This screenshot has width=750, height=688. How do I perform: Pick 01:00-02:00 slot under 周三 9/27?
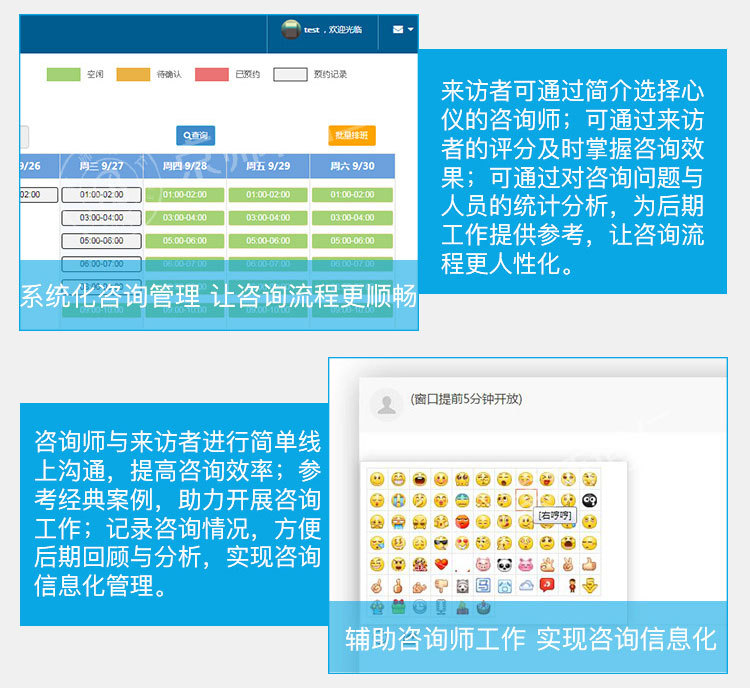[101, 195]
